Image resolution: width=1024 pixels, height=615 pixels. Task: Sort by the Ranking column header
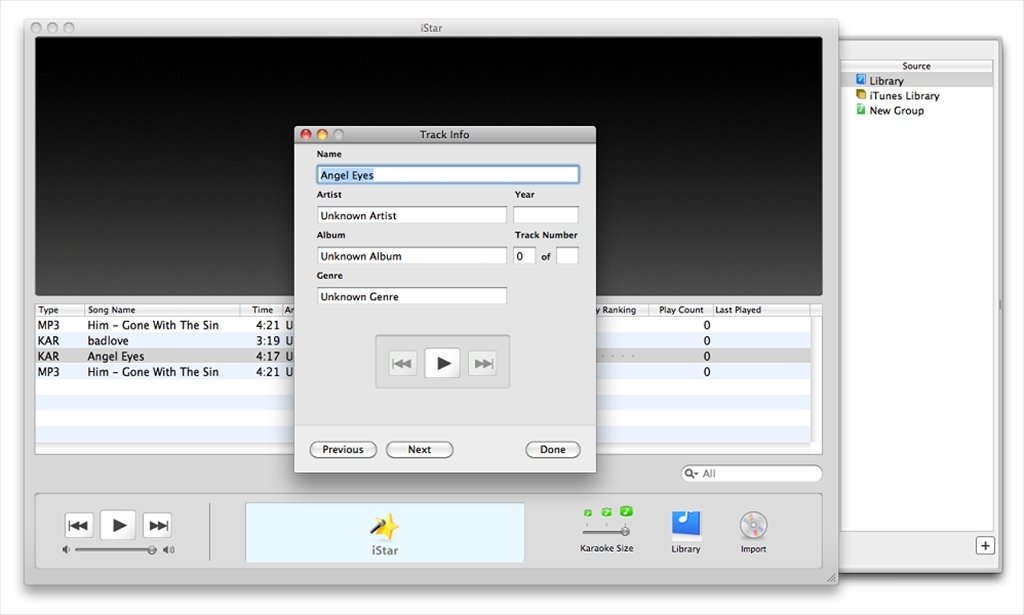[622, 309]
